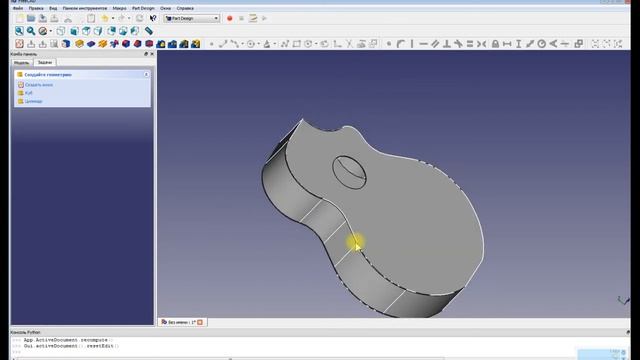The width and height of the screenshot is (640, 360).
Task: Create a new document icon
Action: point(20,18)
